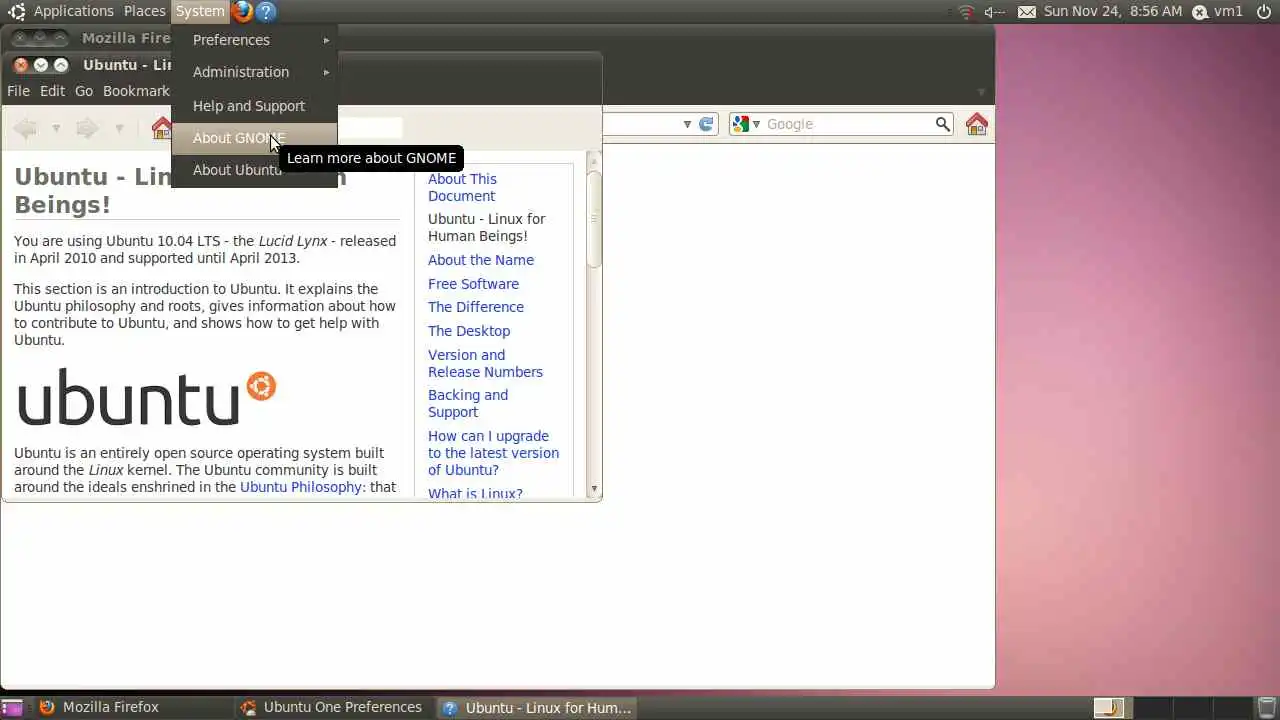Open the wireless network indicator
1280x720 pixels.
click(966, 12)
